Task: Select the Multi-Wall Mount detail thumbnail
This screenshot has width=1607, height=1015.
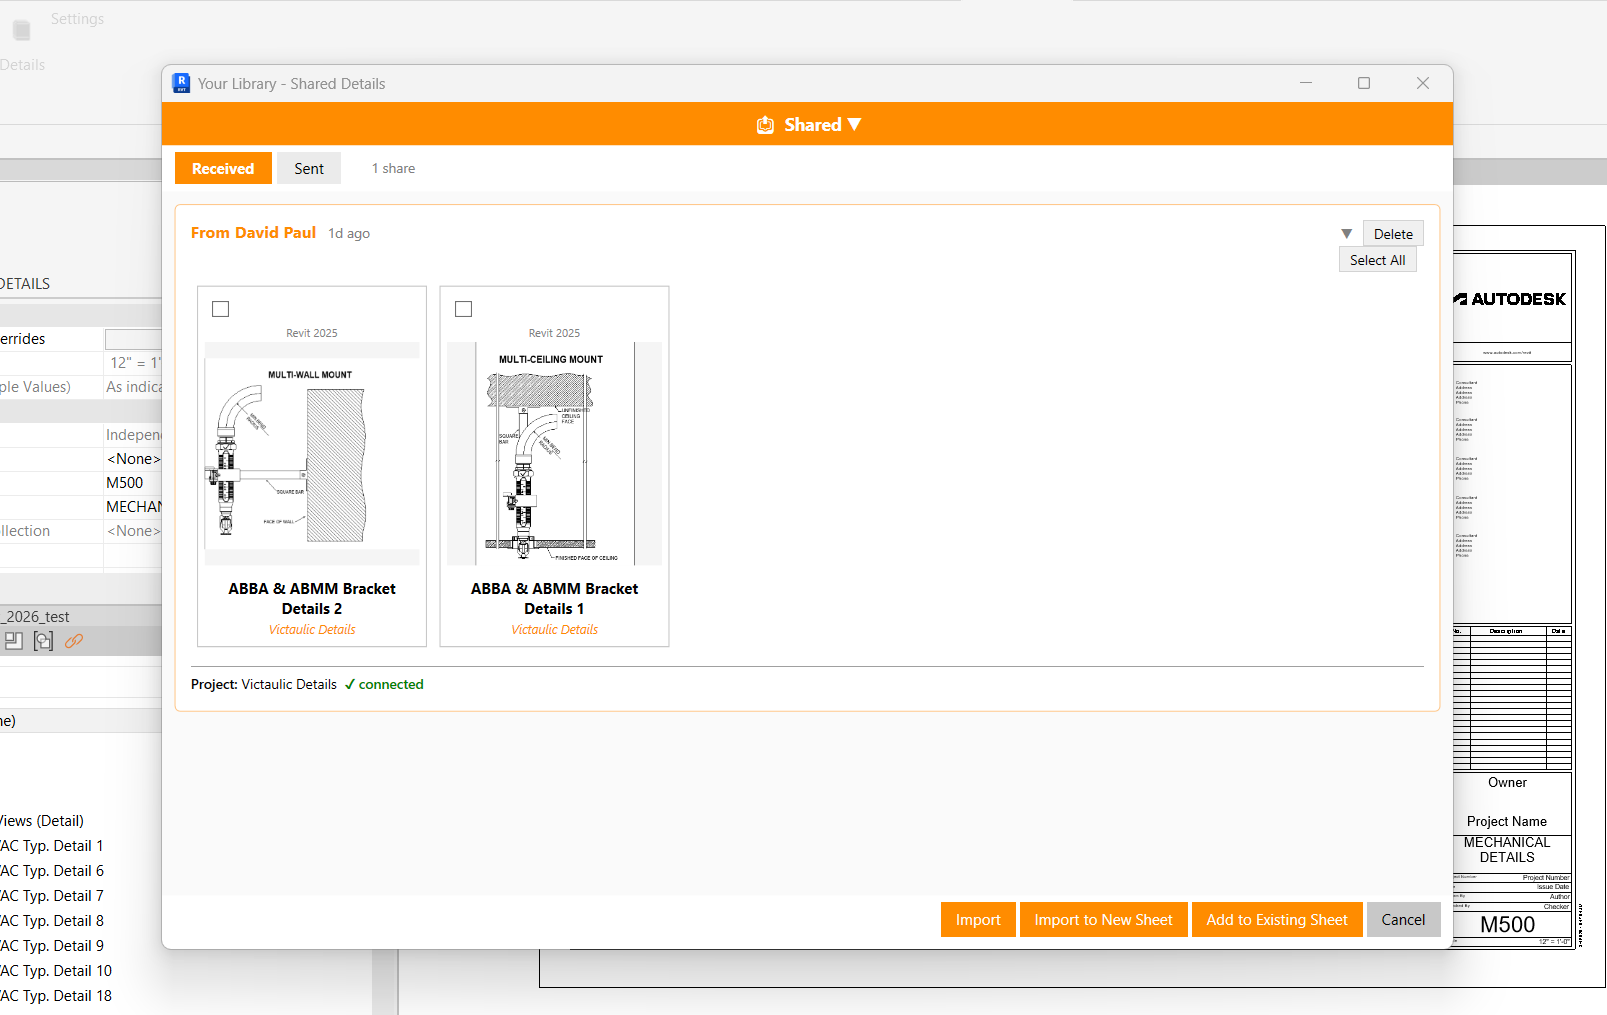Action: (312, 454)
